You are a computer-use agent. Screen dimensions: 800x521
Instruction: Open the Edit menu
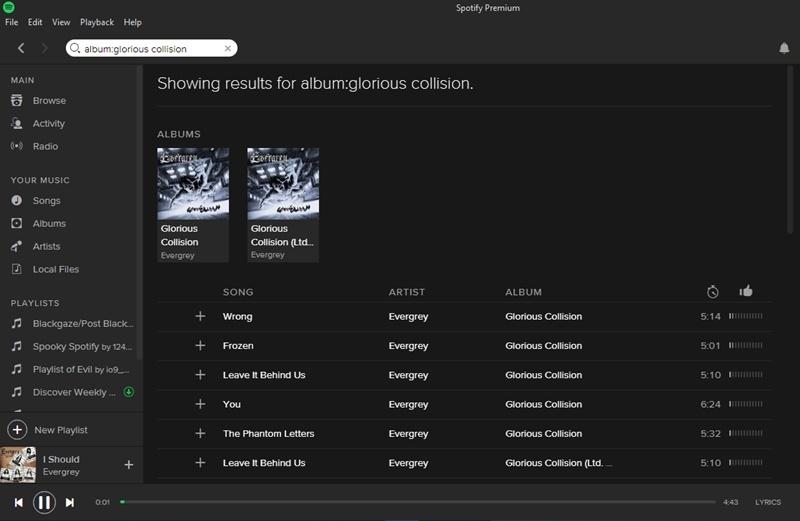pos(35,22)
